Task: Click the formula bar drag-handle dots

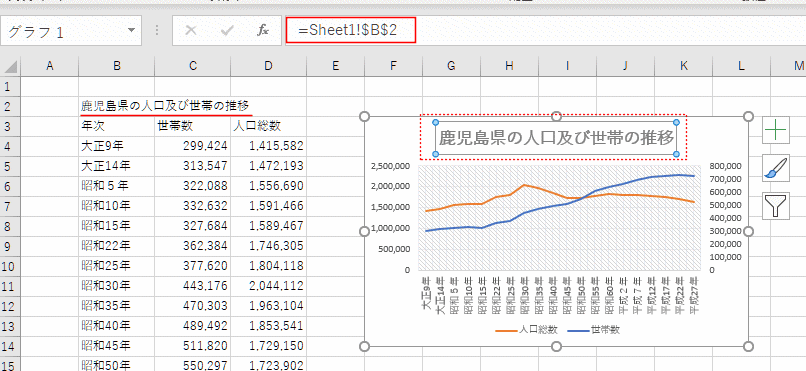Action: tap(157, 31)
